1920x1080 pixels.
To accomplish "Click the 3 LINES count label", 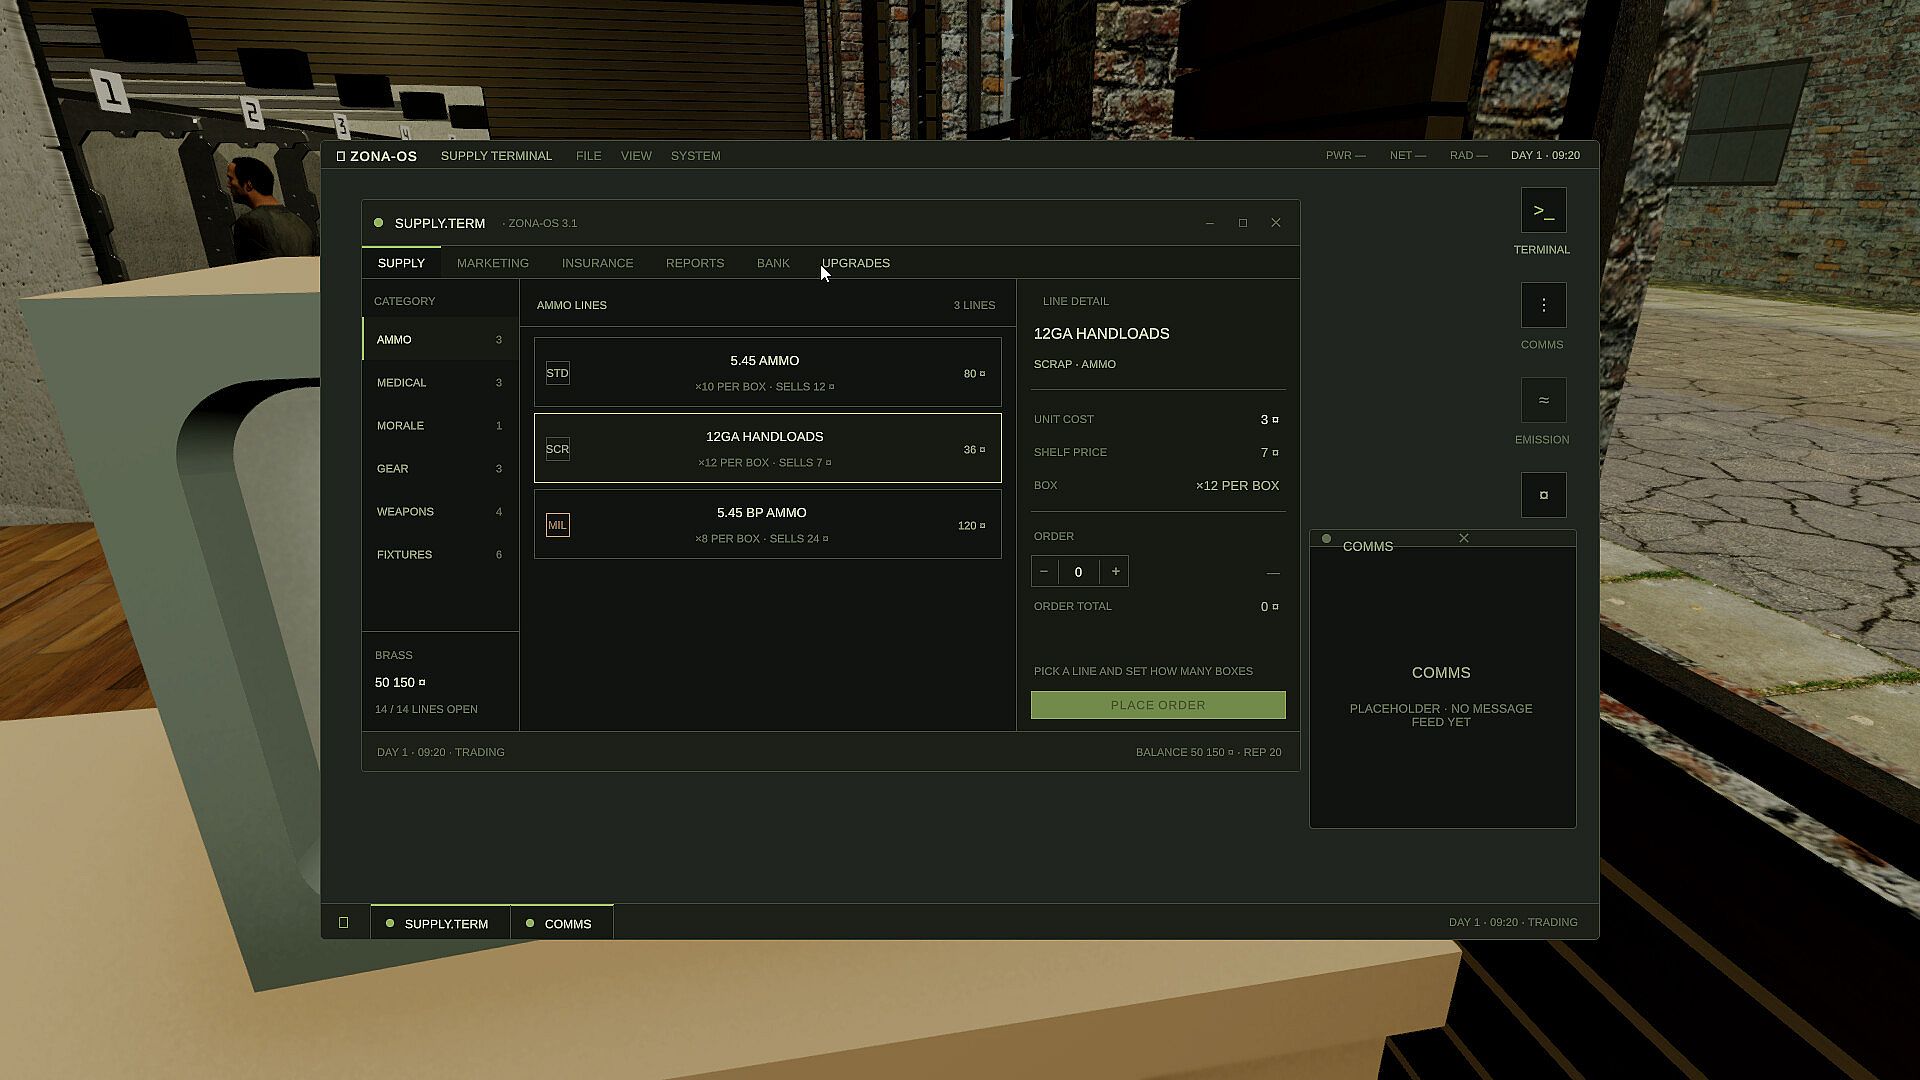I will tap(974, 306).
